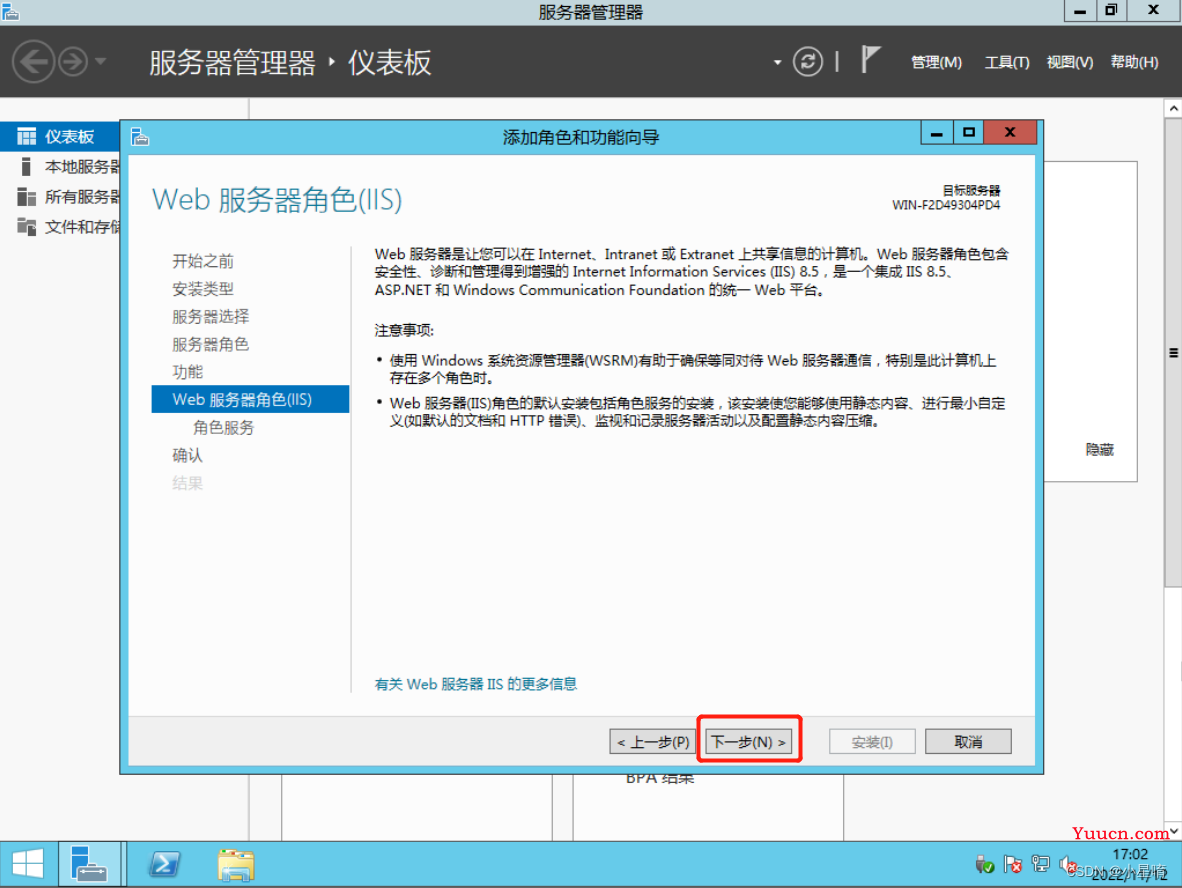Click the dashboard grid icon in sidebar

click(x=26, y=136)
